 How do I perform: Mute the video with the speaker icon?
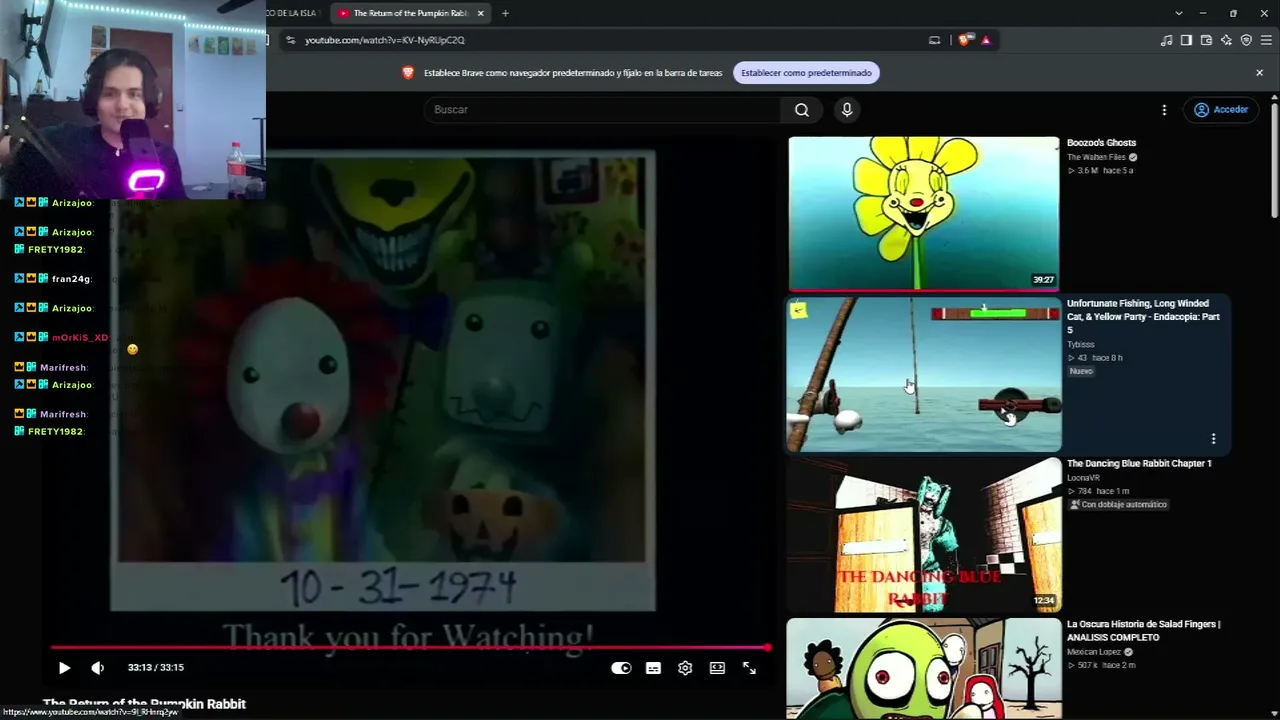[x=97, y=668]
